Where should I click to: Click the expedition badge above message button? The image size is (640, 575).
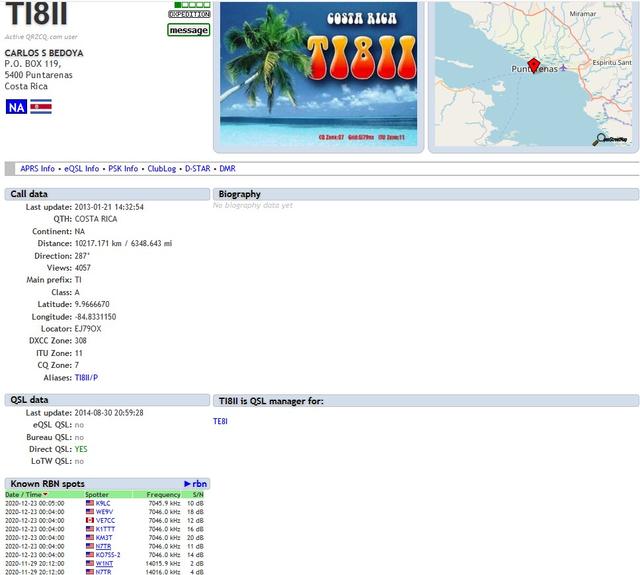pyautogui.click(x=189, y=14)
